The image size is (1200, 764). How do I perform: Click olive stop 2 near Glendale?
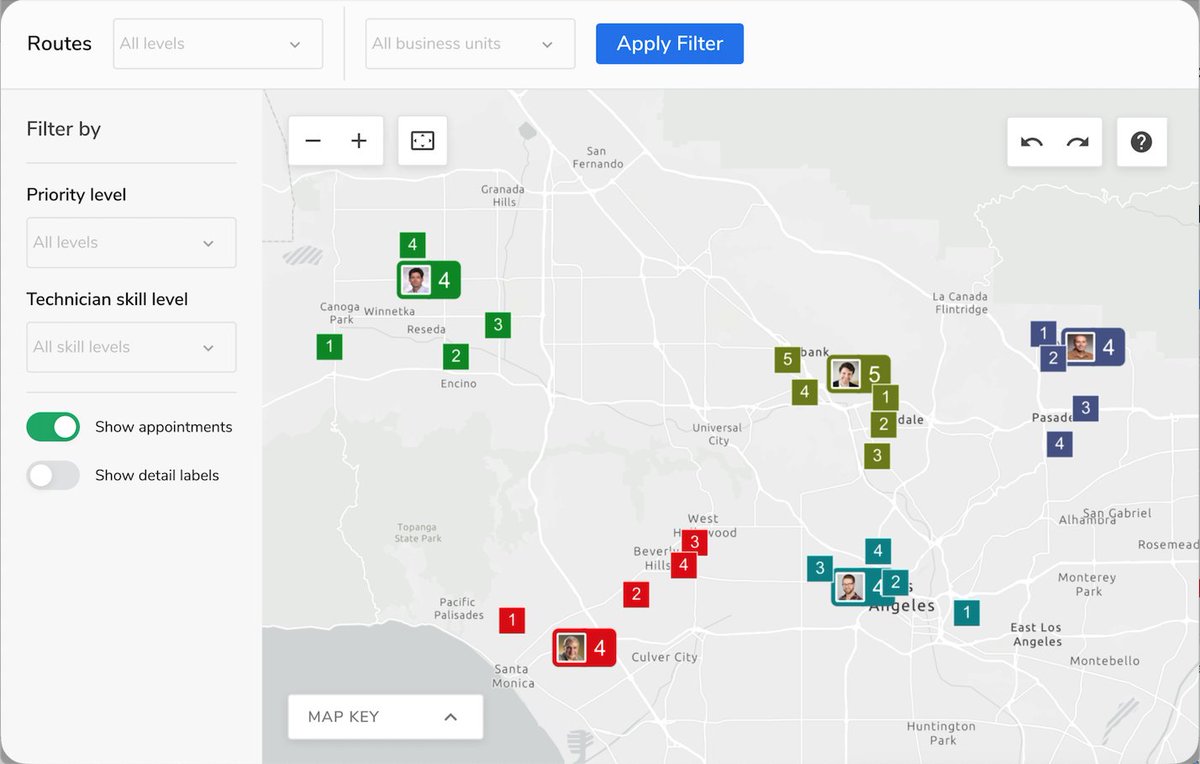882,424
